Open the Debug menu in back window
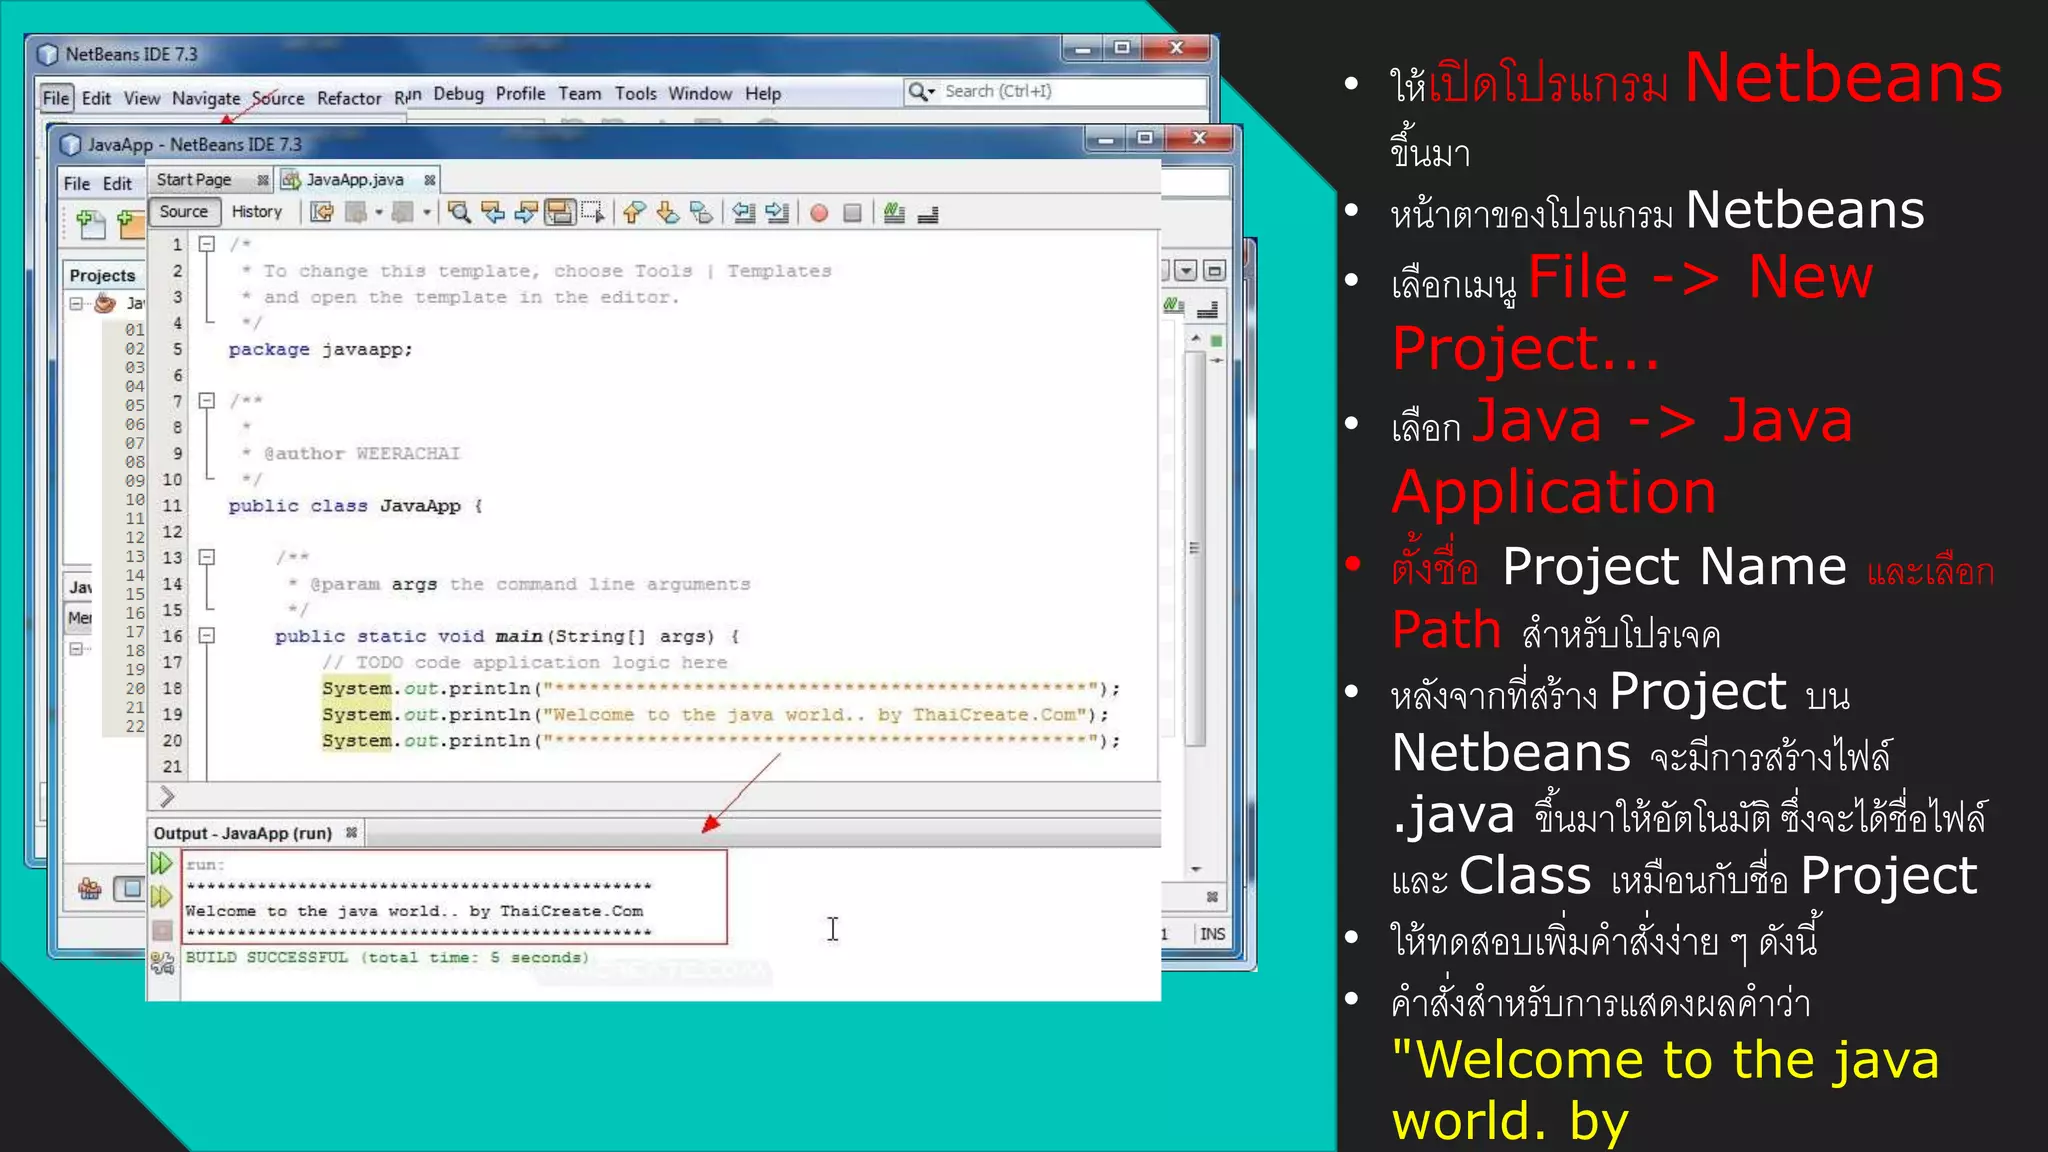Screen dimensions: 2048x1152 (459, 94)
